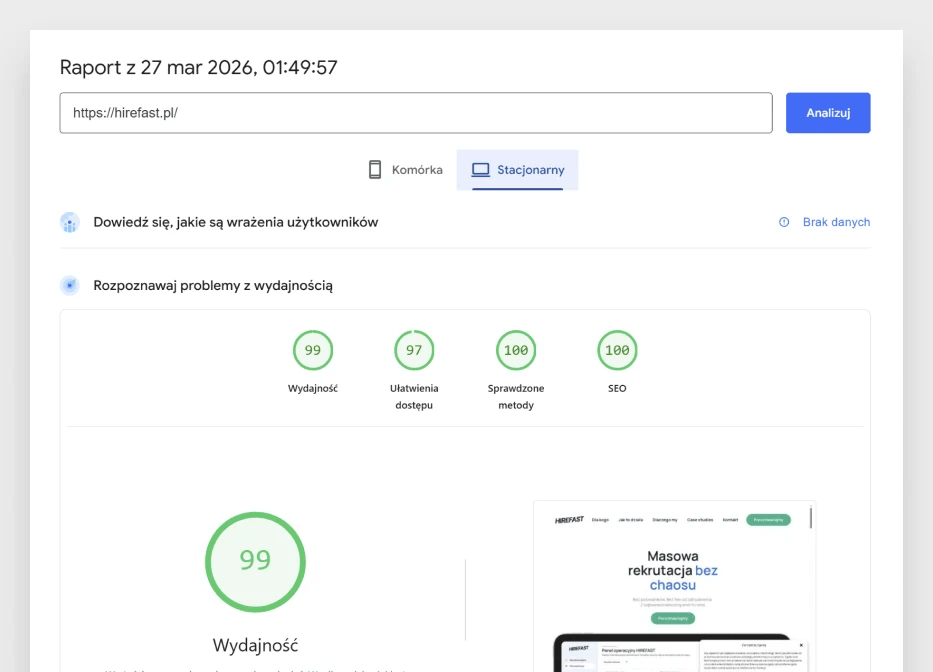Select the 100 gauge above Sprawdzone metody
The width and height of the screenshot is (933, 672).
point(516,350)
